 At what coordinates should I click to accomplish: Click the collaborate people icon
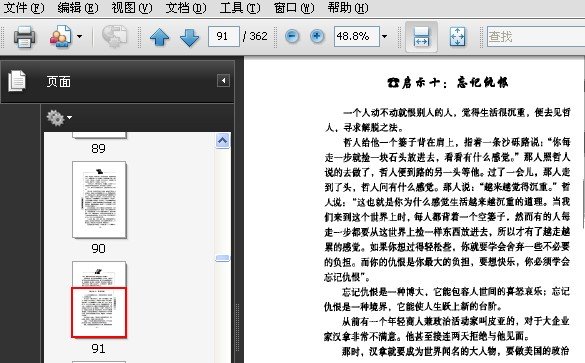[60, 37]
